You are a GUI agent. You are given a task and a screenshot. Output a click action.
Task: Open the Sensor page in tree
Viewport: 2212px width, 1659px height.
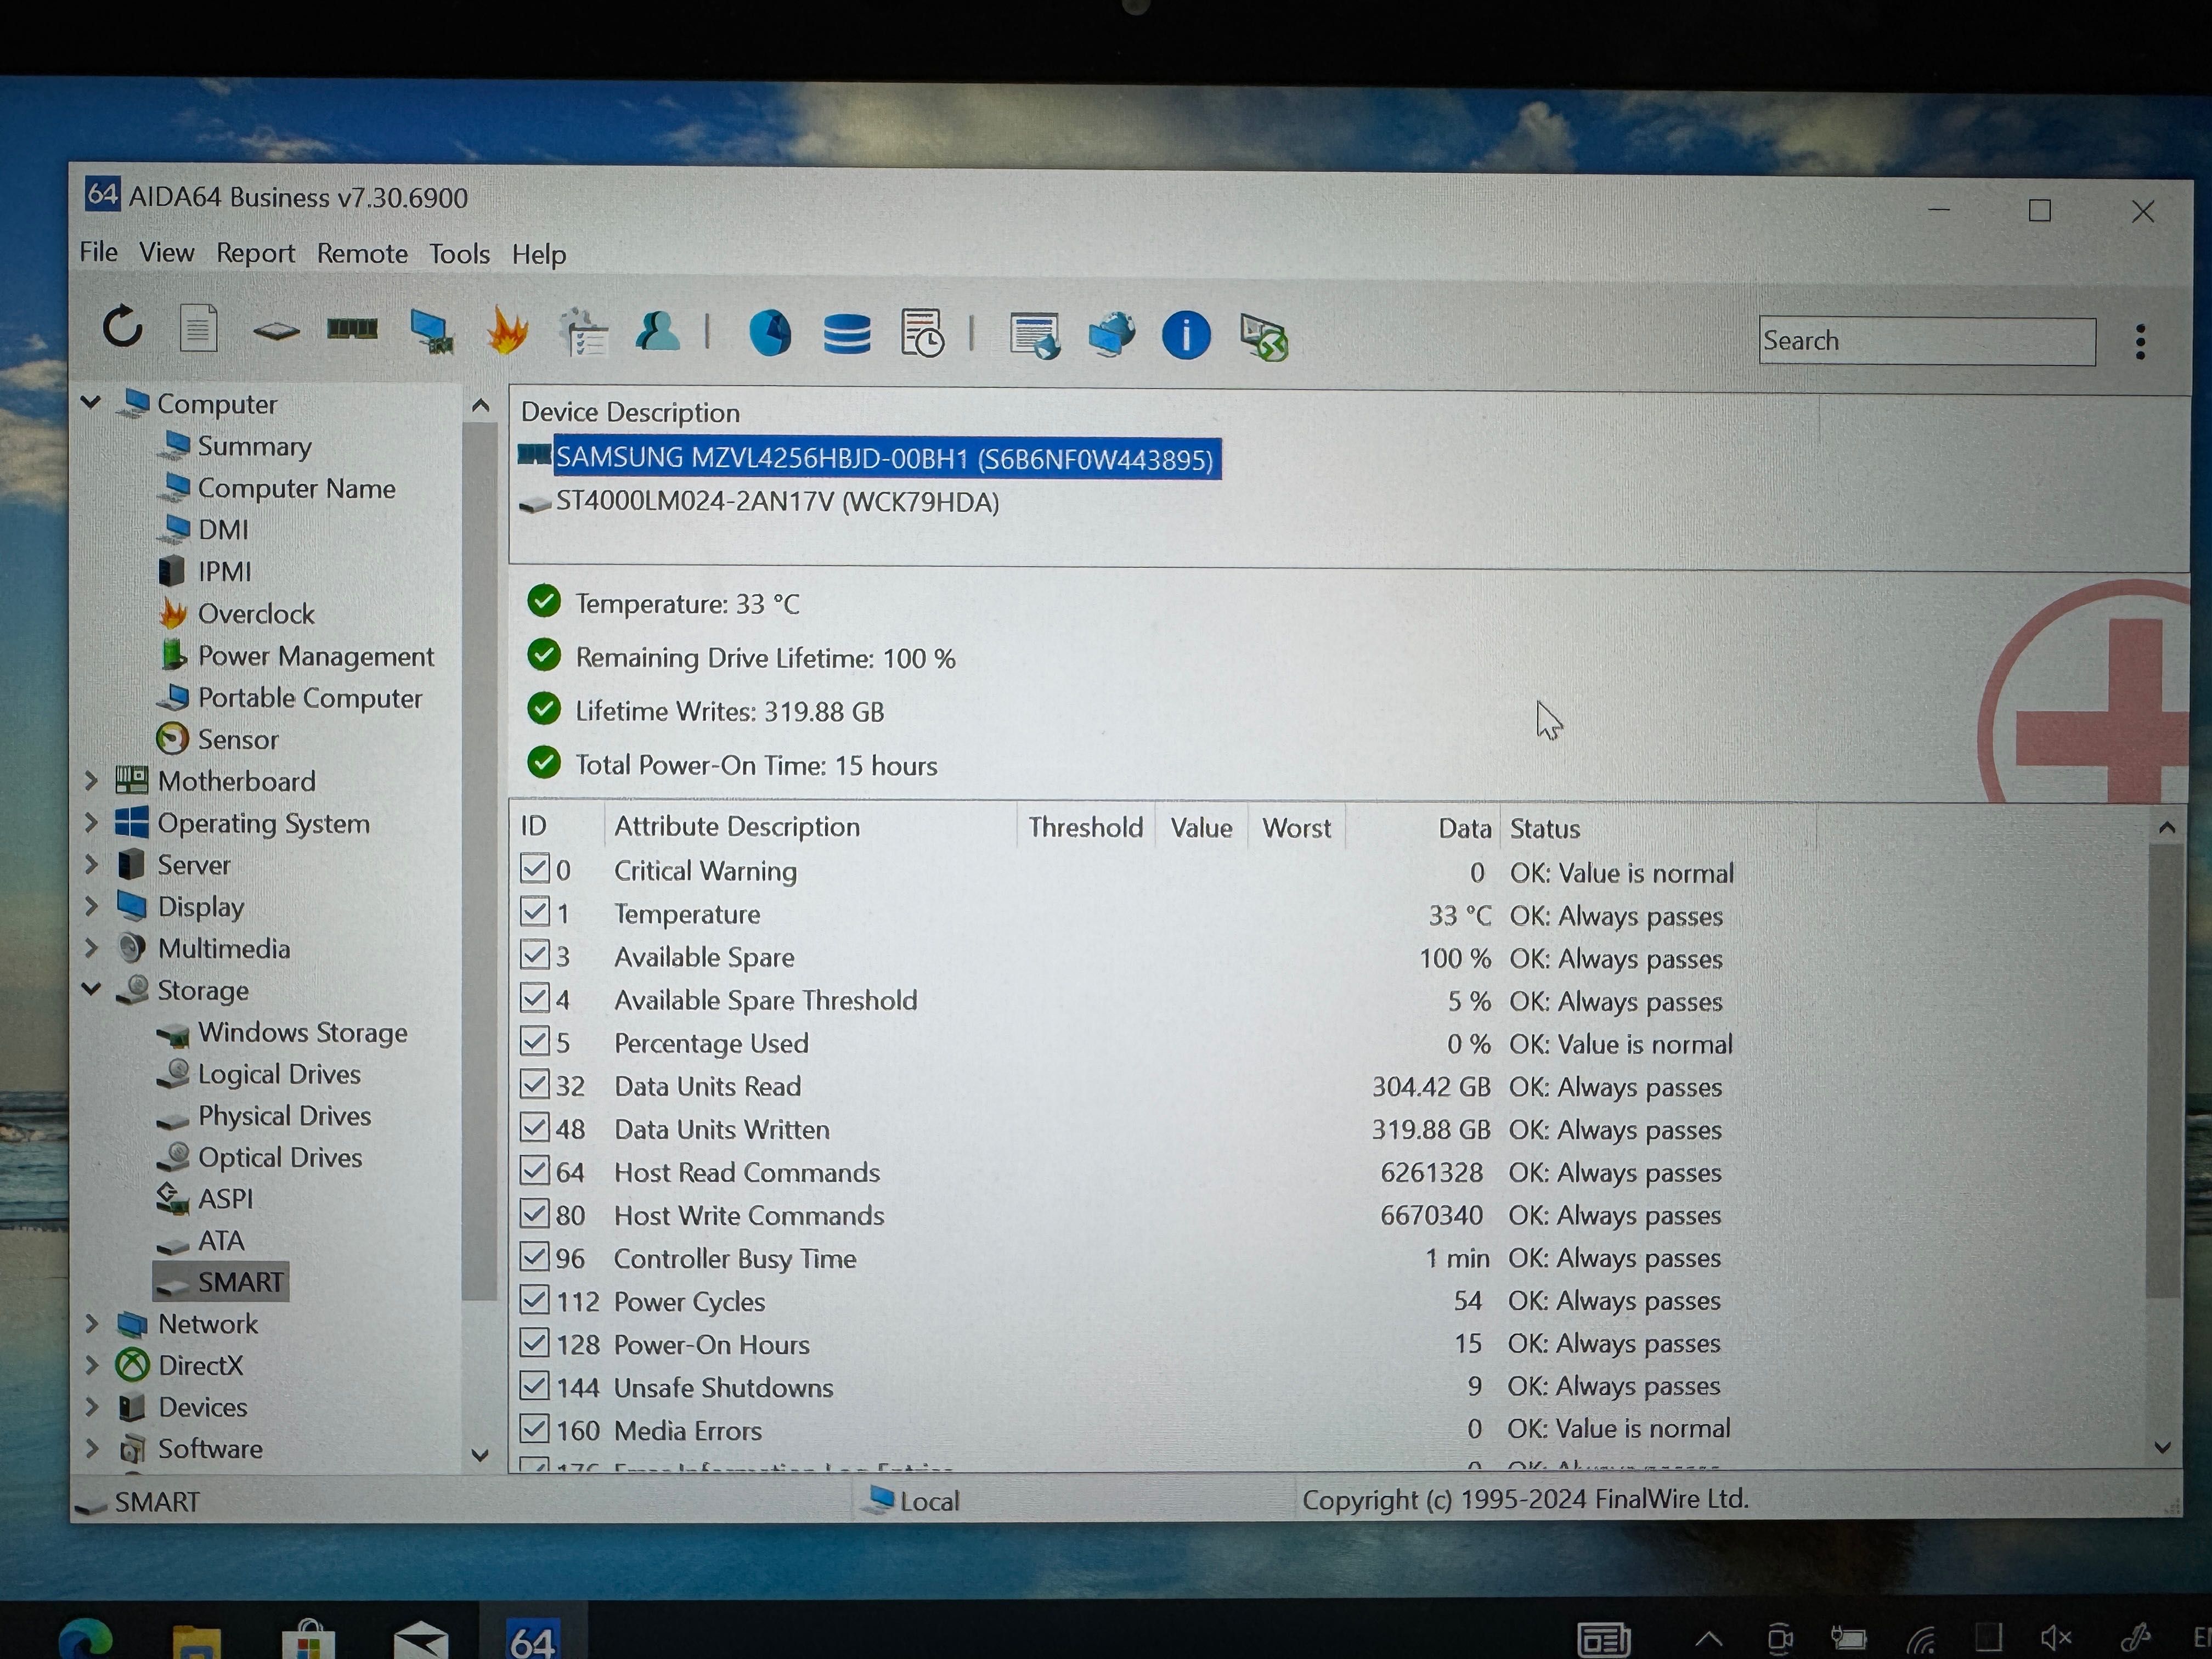218,739
